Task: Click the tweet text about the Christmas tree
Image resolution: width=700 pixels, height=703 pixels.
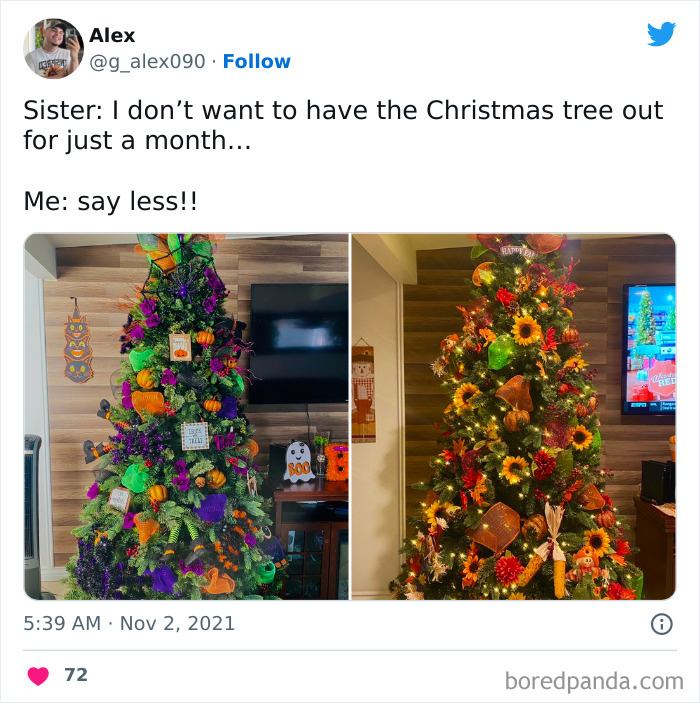Action: point(343,125)
